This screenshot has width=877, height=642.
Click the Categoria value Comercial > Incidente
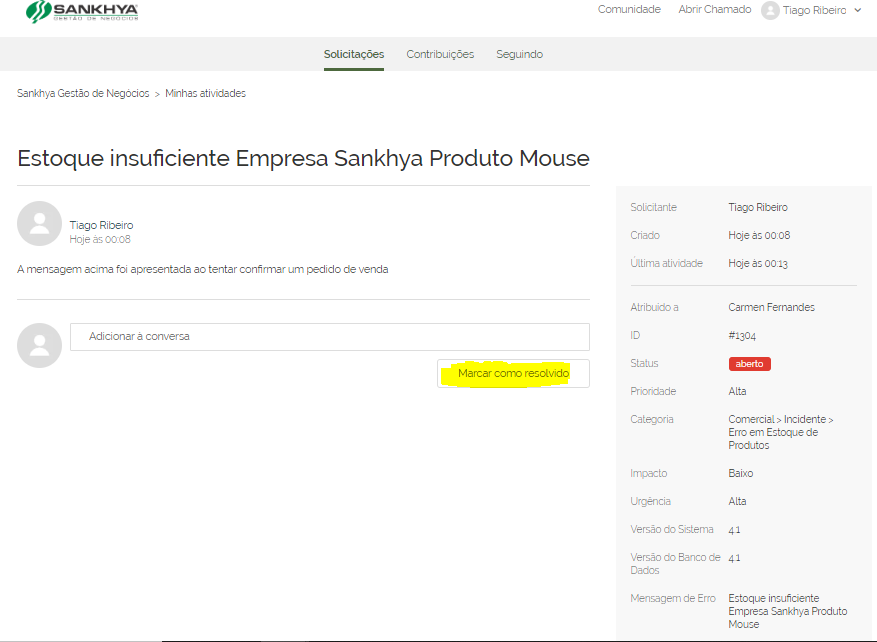pyautogui.click(x=781, y=432)
